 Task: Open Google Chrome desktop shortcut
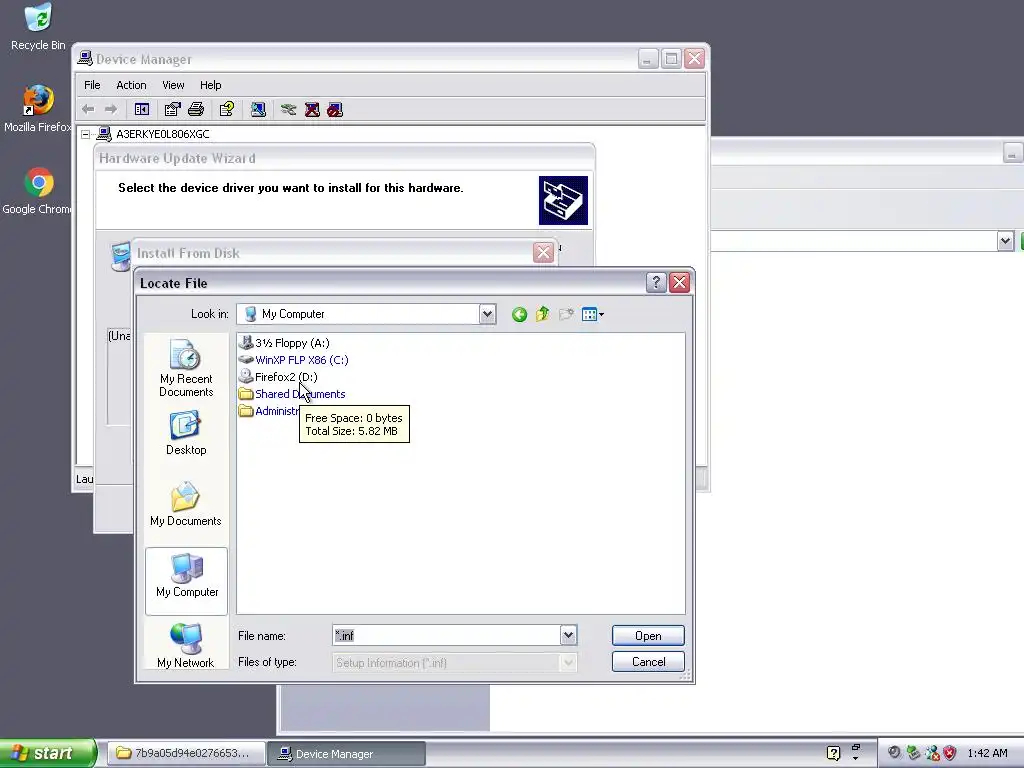pyautogui.click(x=38, y=191)
